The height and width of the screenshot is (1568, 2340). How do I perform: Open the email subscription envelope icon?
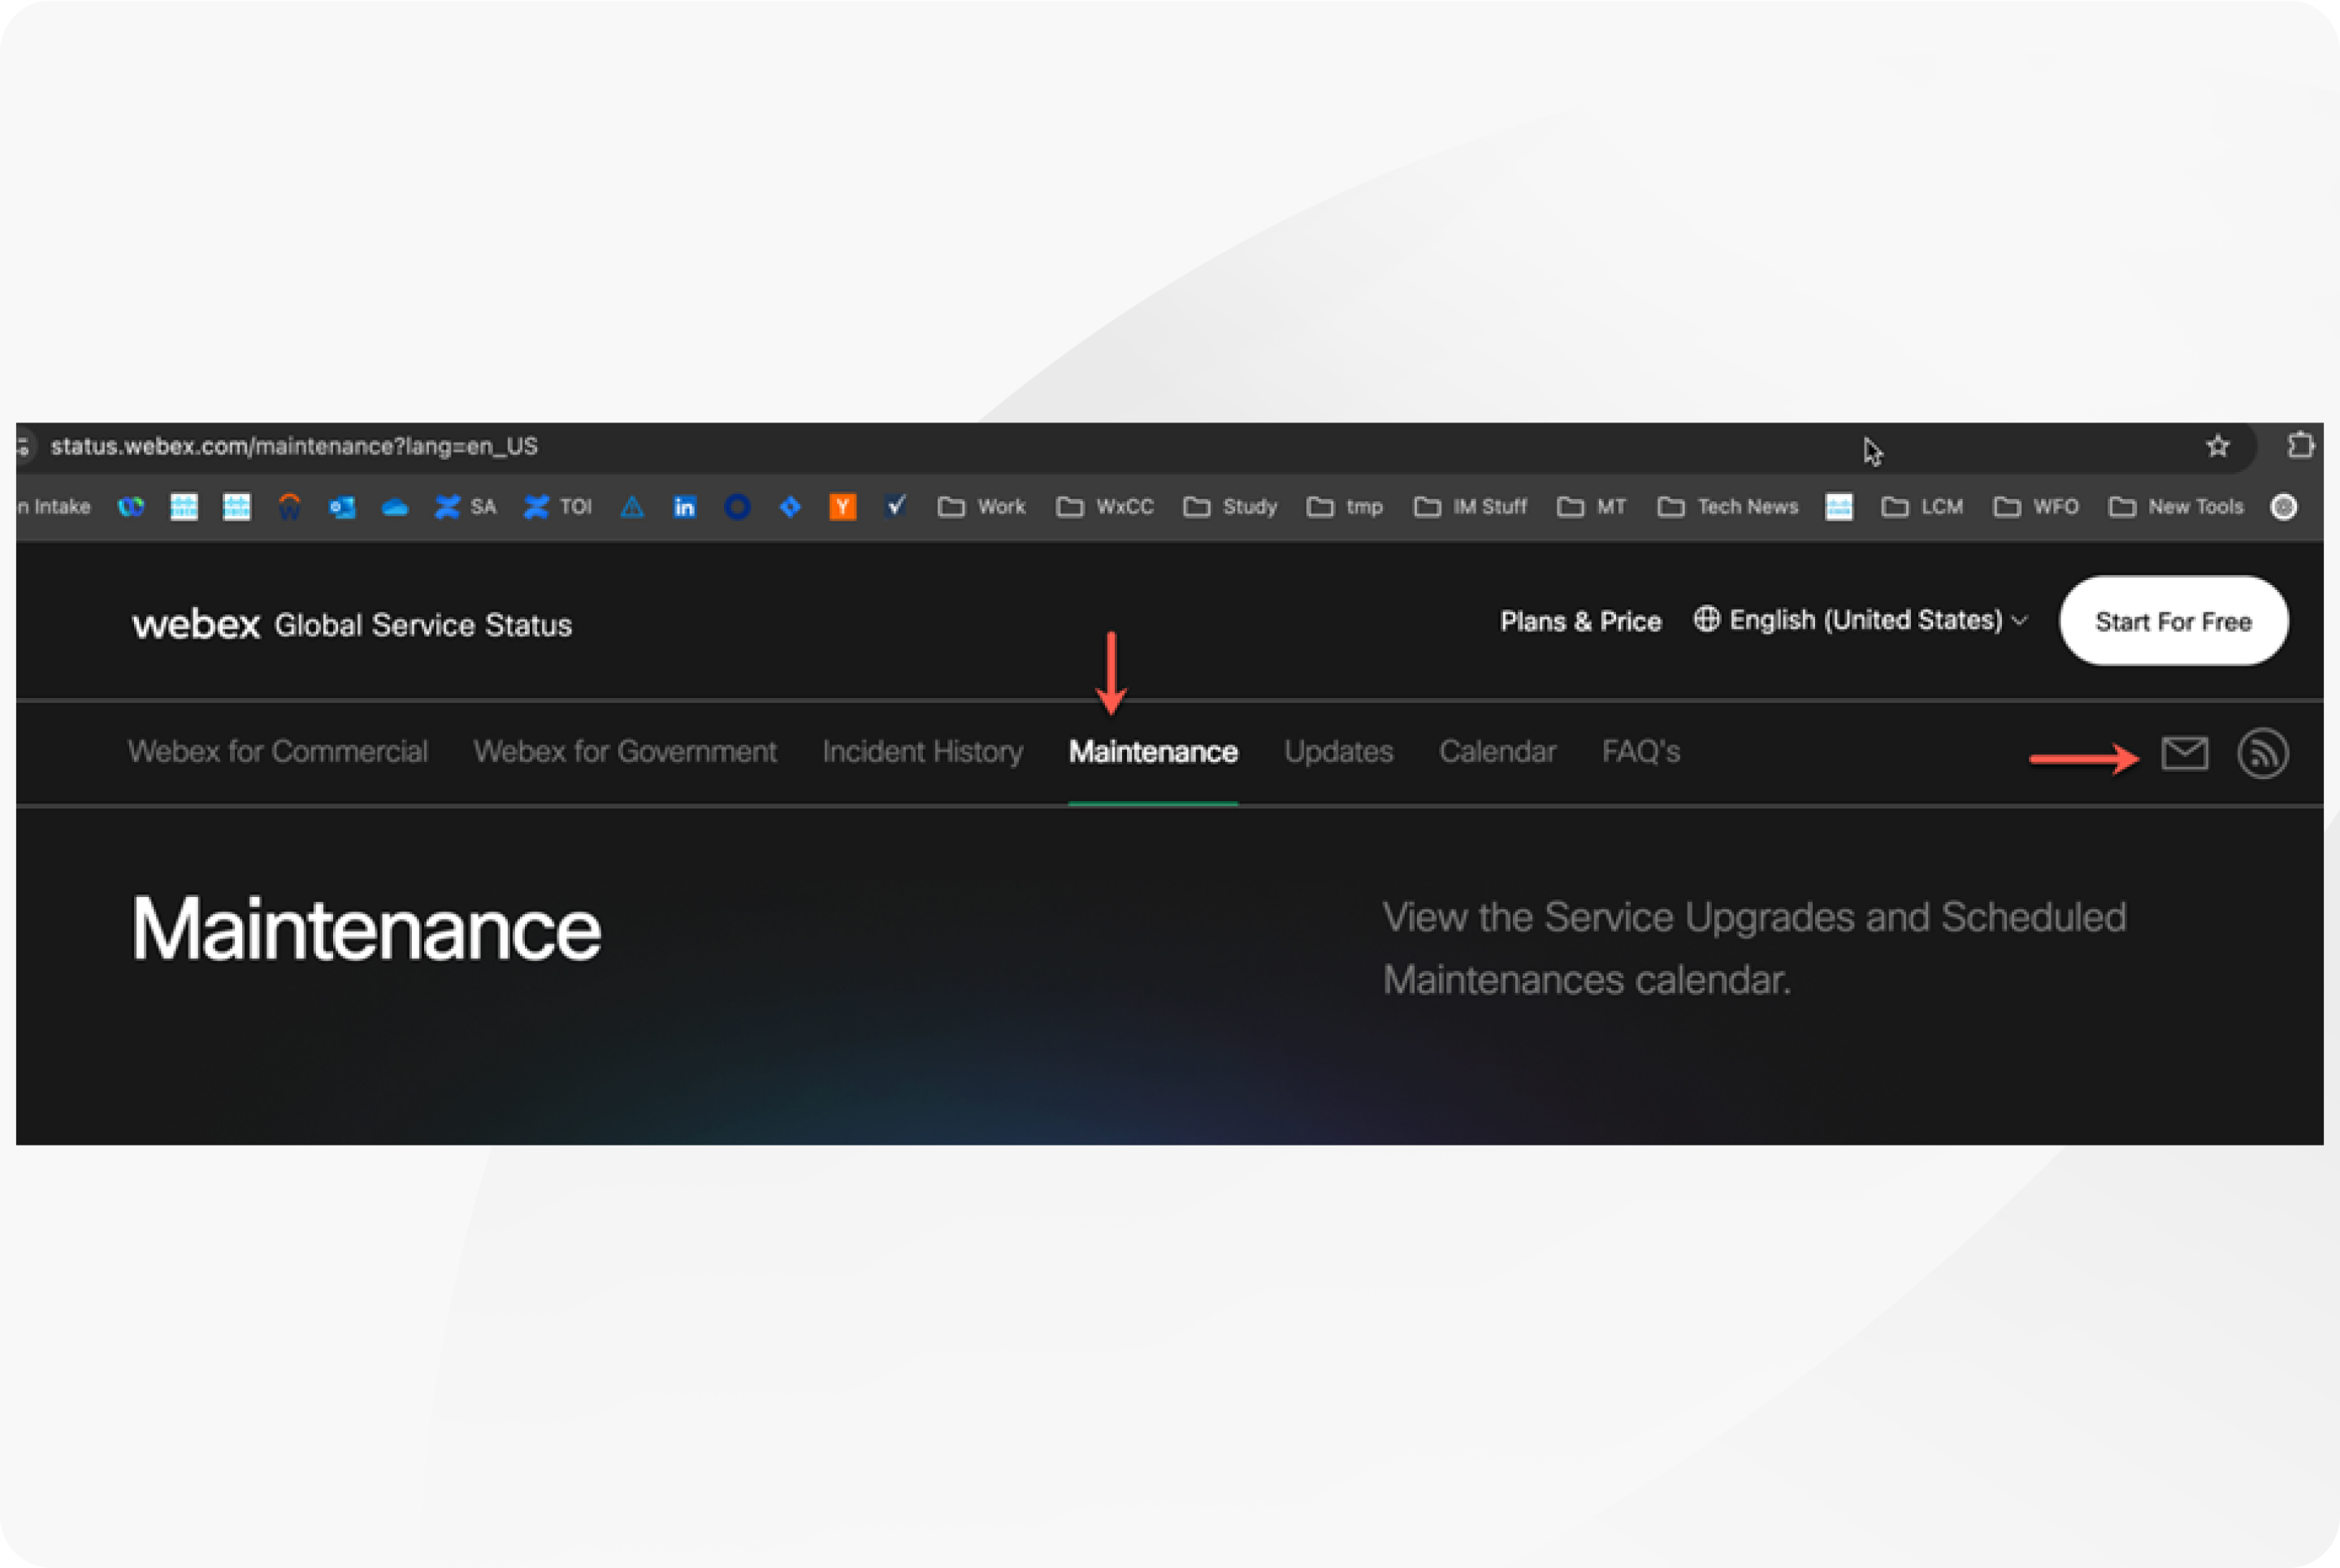click(x=2184, y=753)
